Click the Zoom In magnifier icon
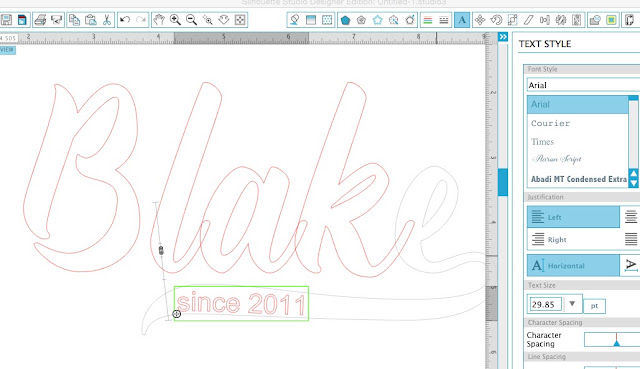The height and width of the screenshot is (369, 640). point(175,20)
